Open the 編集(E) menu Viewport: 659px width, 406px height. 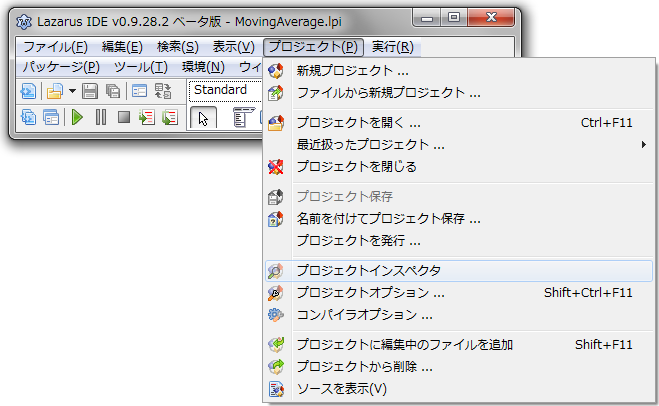(x=122, y=47)
